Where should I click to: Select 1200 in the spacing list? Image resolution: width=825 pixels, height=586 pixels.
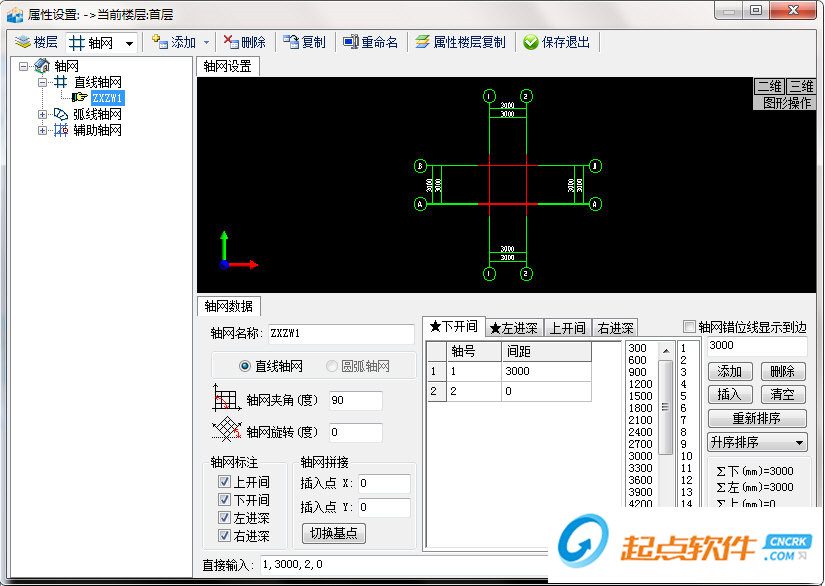pyautogui.click(x=640, y=384)
